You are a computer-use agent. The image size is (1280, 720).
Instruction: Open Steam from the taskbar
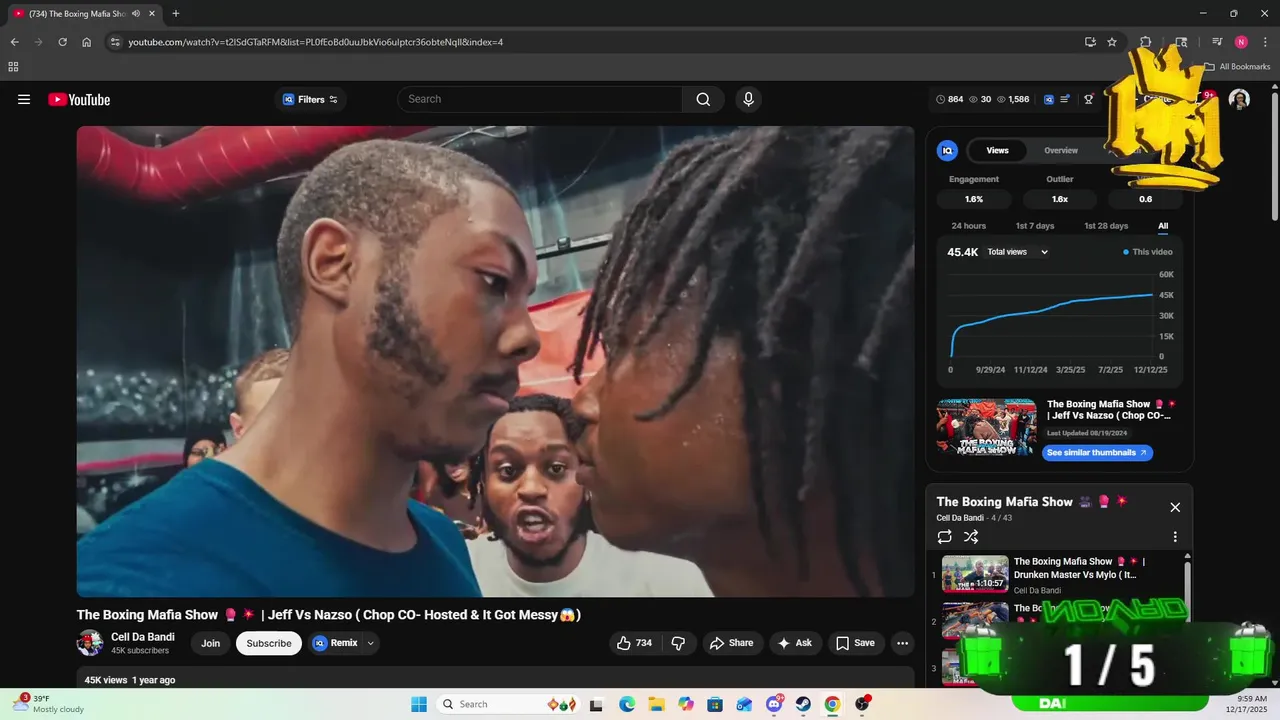pos(803,704)
